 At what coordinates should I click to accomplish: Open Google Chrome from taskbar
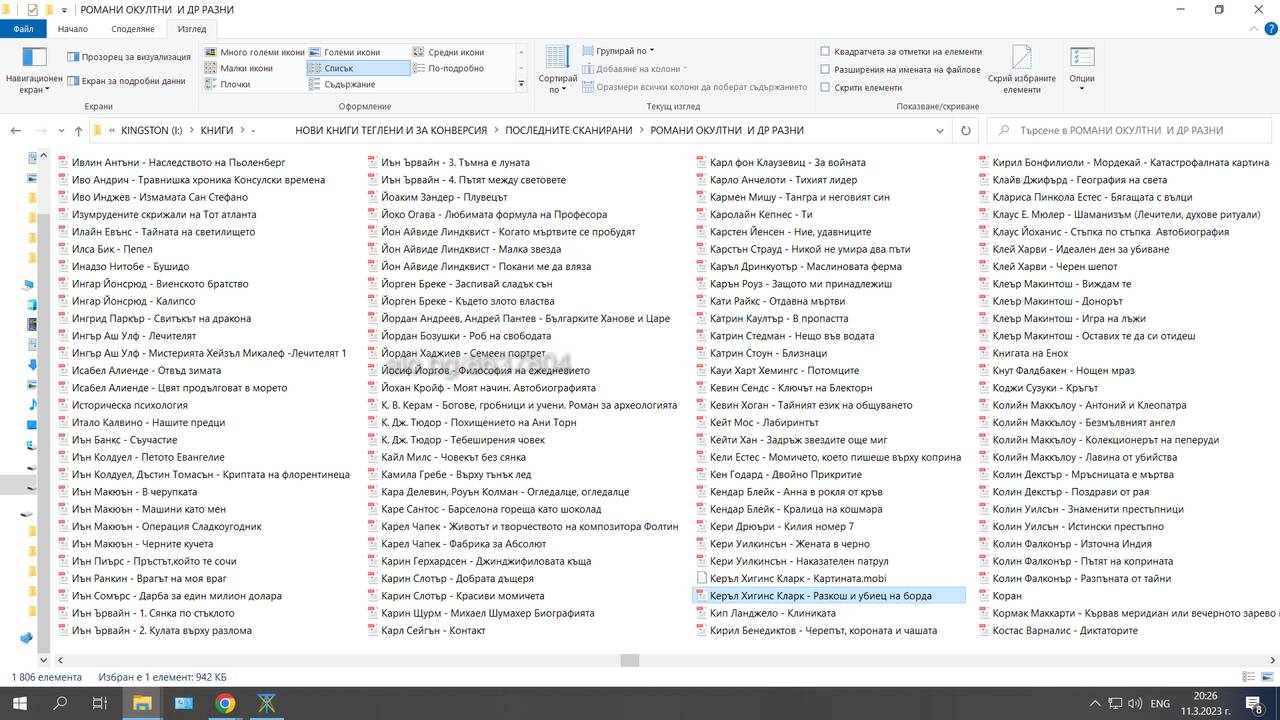click(225, 704)
